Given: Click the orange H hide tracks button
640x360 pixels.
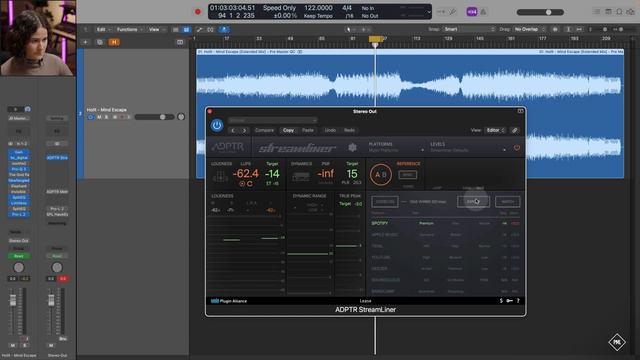Looking at the screenshot, I should (114, 42).
